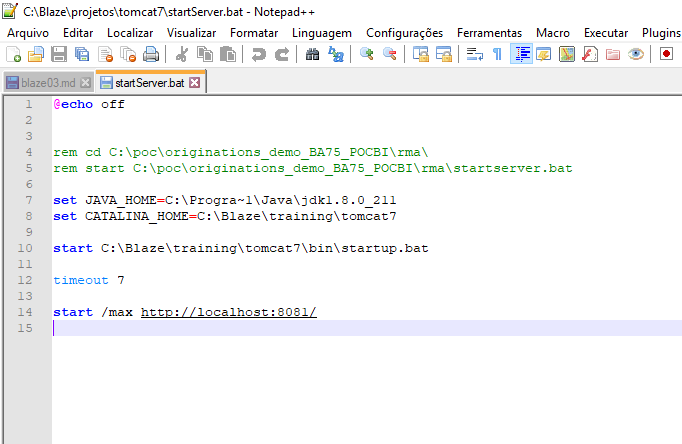Undo the last action via toolbar
Image resolution: width=682 pixels, height=444 pixels.
tap(259, 54)
